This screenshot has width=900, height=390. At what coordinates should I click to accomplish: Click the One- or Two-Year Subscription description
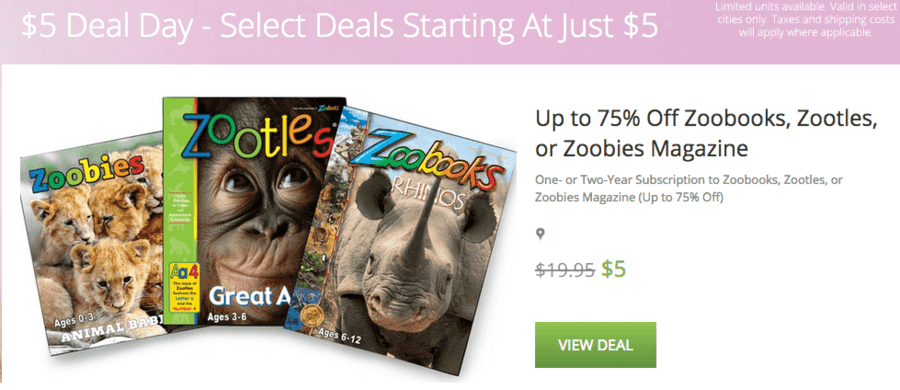pos(689,189)
